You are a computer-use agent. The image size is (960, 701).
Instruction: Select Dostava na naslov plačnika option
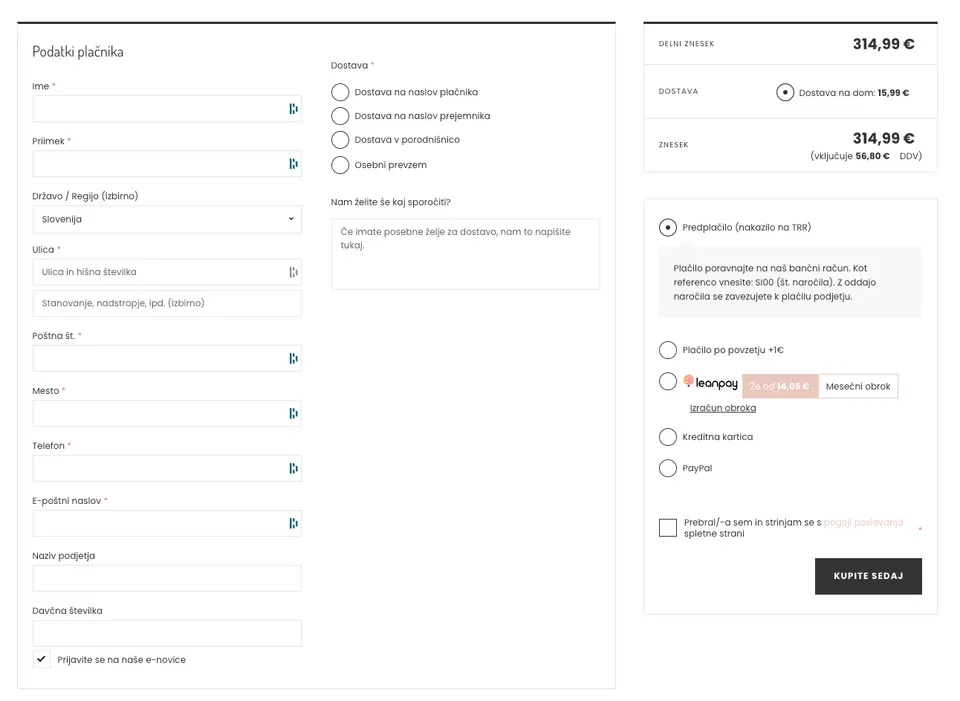tap(340, 92)
